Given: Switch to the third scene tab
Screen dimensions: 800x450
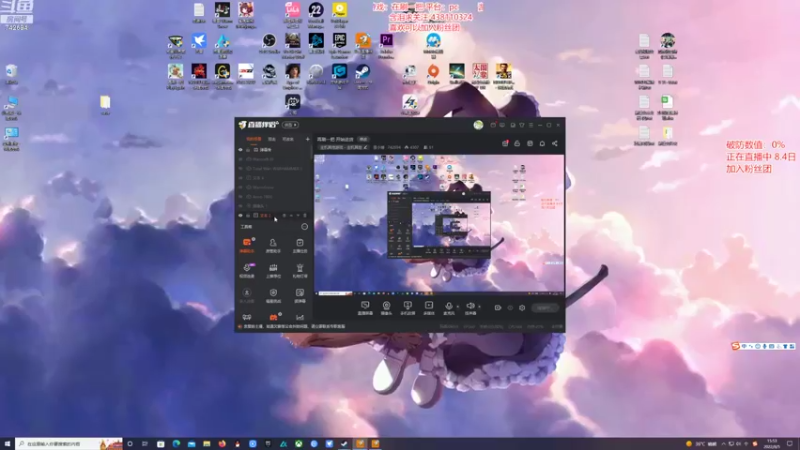Looking at the screenshot, I should (x=288, y=139).
